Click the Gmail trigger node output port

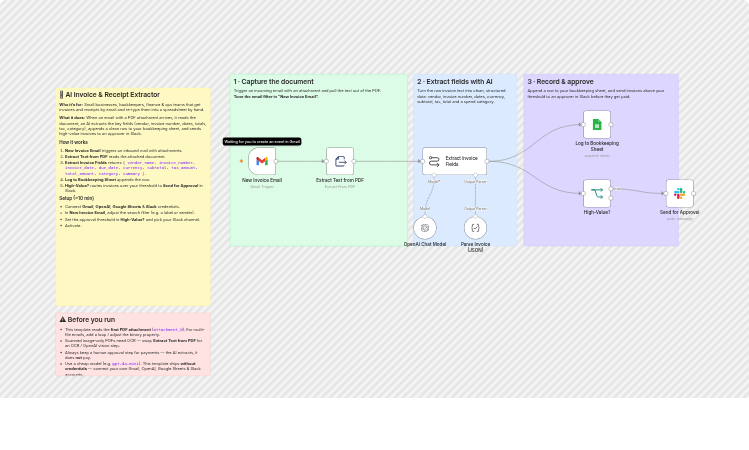[276, 161]
